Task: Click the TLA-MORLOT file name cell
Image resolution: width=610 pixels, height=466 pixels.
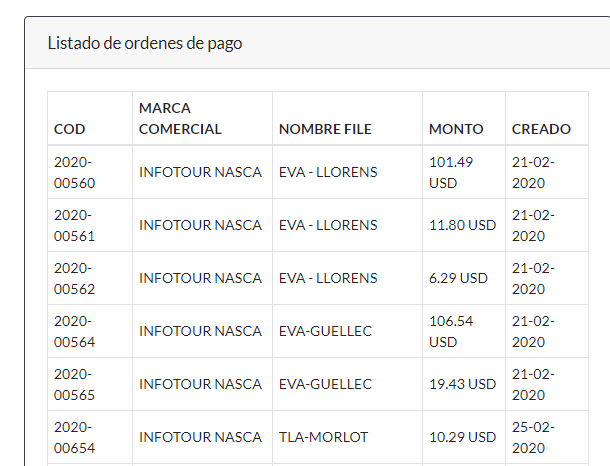Action: [x=324, y=437]
